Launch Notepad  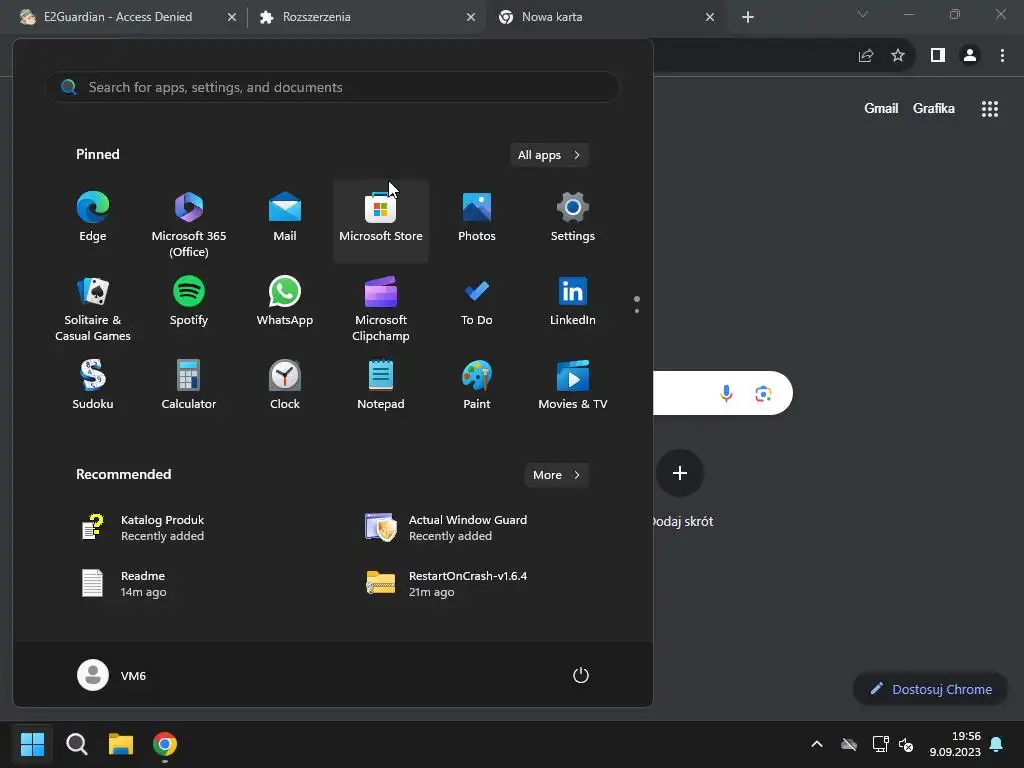pyautogui.click(x=381, y=387)
